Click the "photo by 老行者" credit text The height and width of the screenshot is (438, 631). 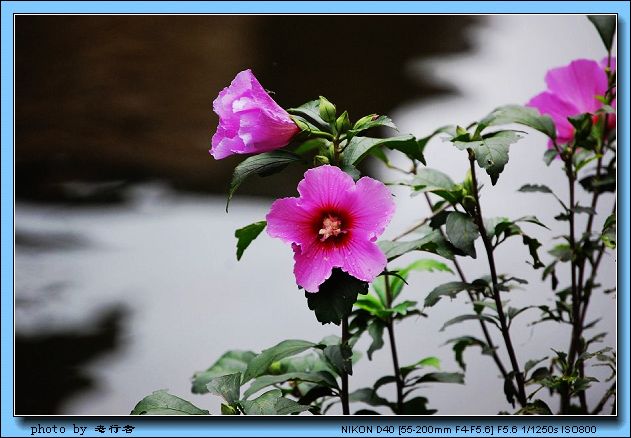click(x=82, y=429)
